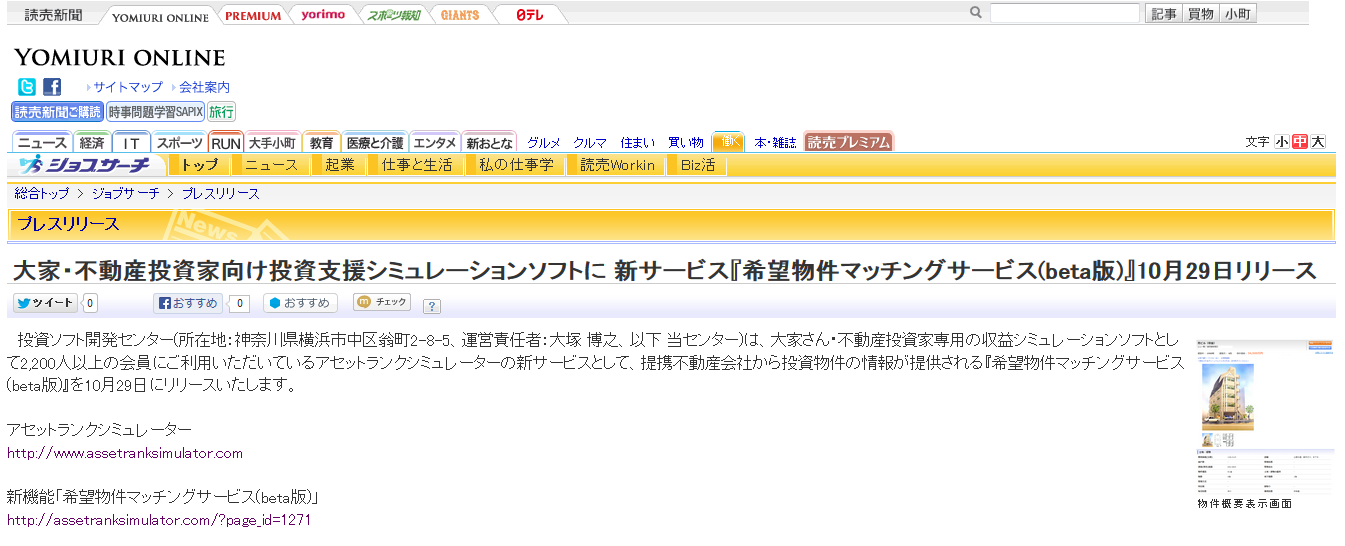Set text size to large (大)

[x=1317, y=142]
